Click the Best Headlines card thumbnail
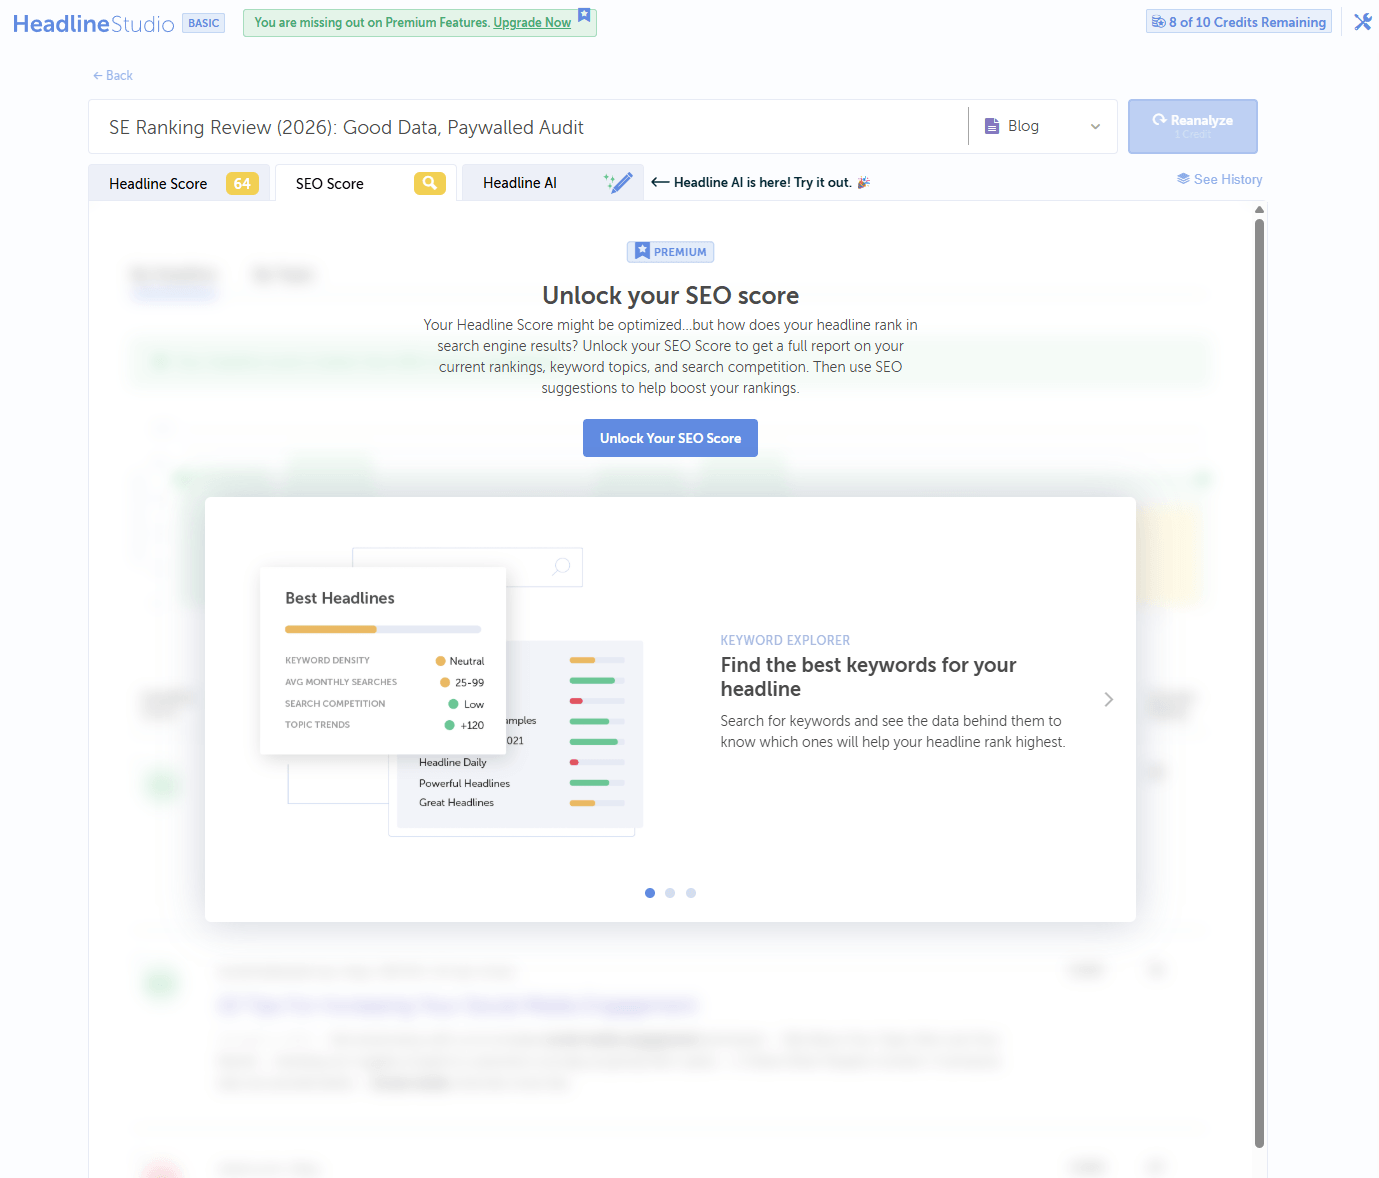This screenshot has height=1178, width=1379. pos(383,661)
